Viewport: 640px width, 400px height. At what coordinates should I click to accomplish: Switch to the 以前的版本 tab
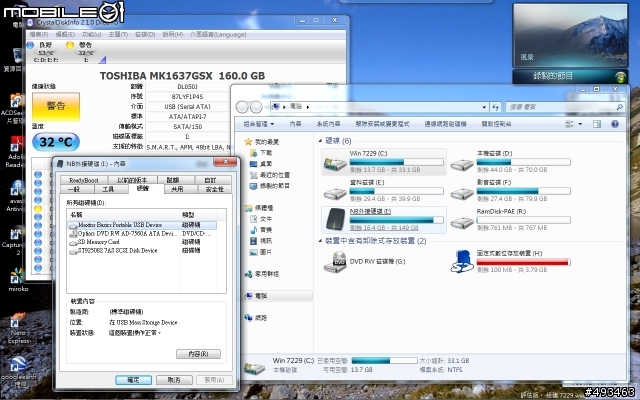tap(132, 180)
